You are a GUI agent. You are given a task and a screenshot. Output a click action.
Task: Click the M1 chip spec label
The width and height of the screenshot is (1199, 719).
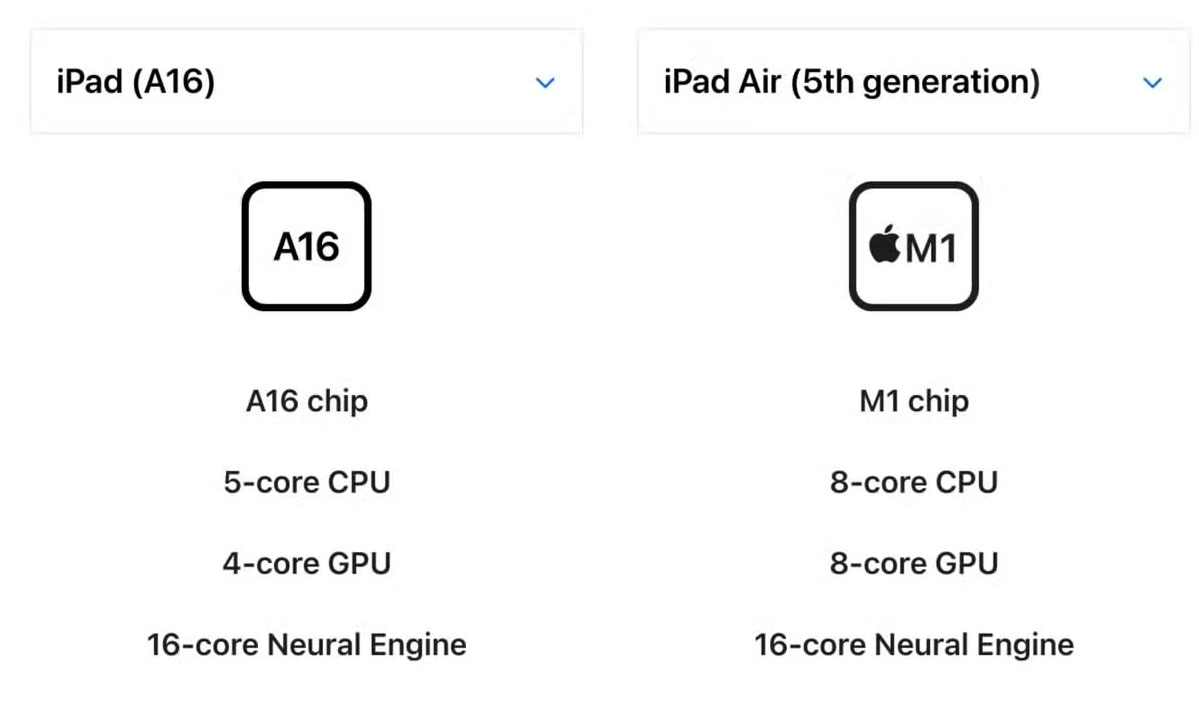click(912, 401)
